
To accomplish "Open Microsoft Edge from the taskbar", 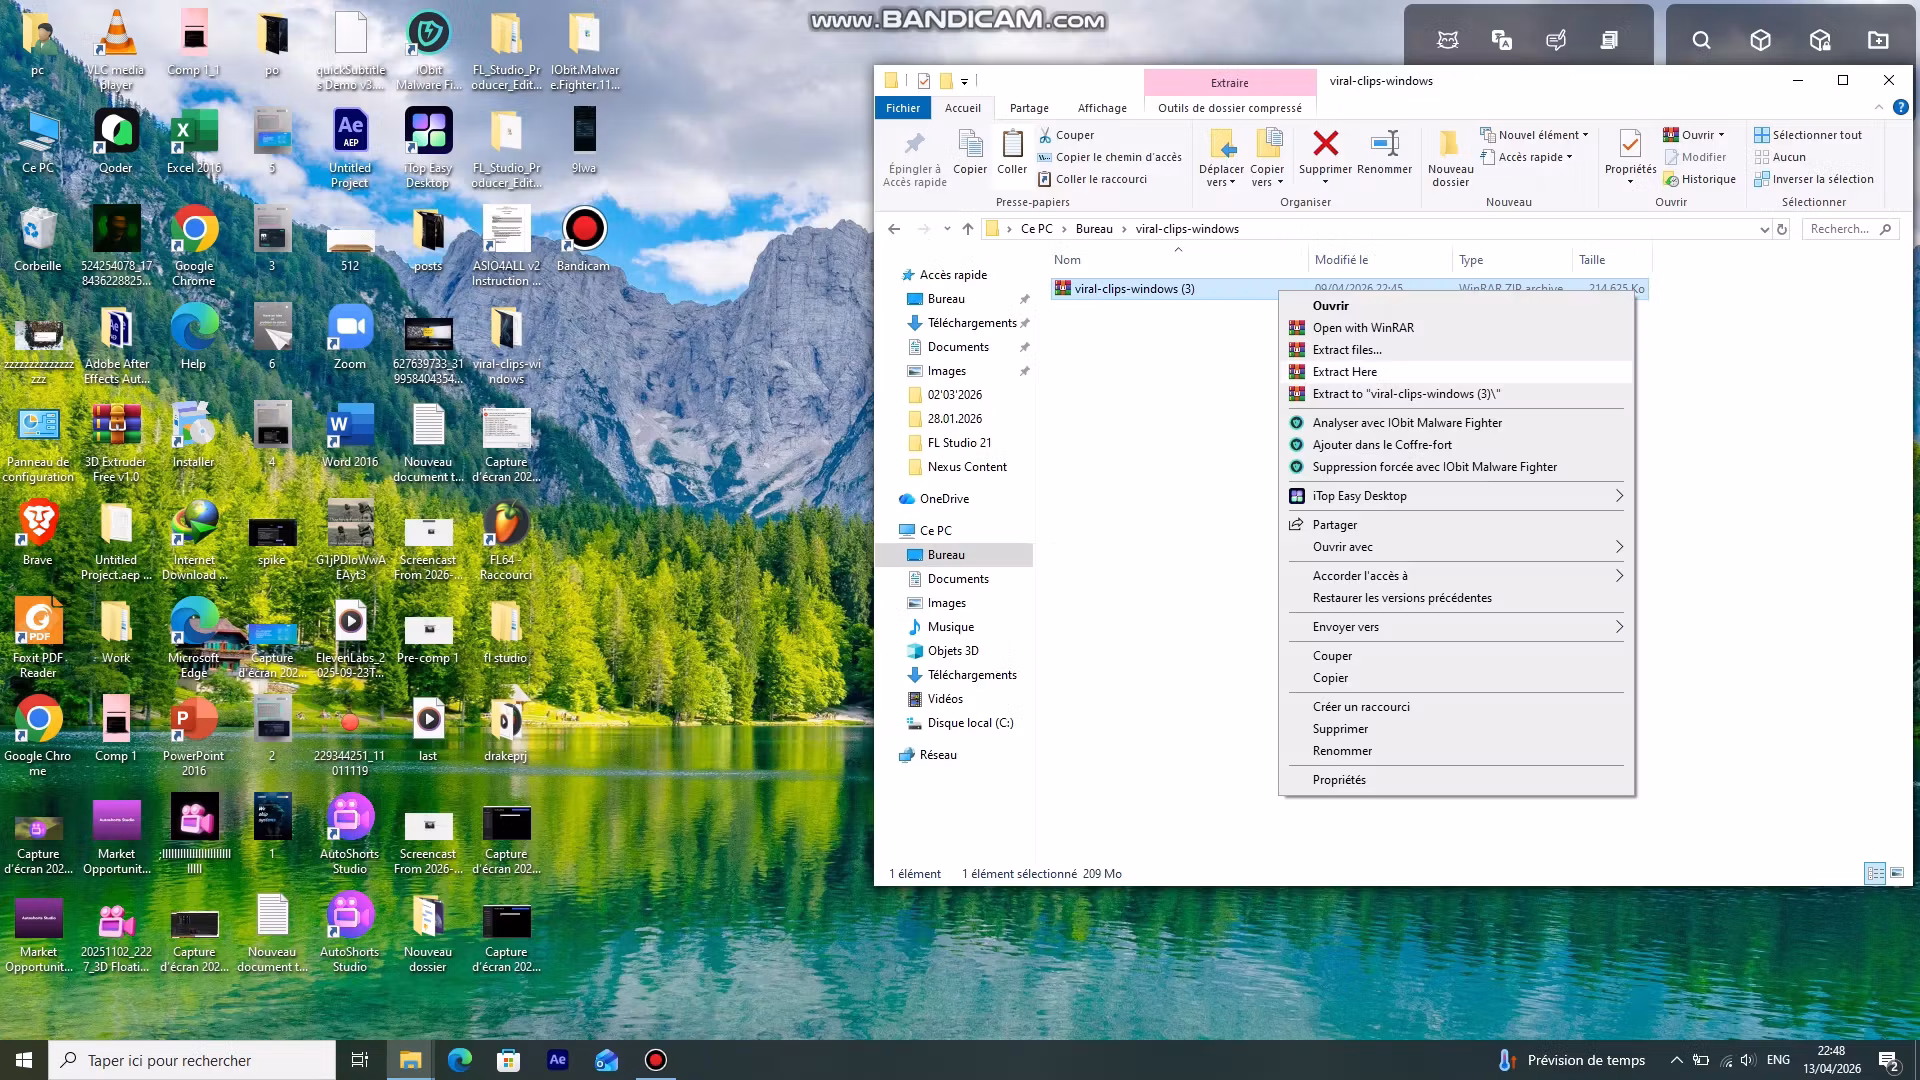I will (460, 1060).
